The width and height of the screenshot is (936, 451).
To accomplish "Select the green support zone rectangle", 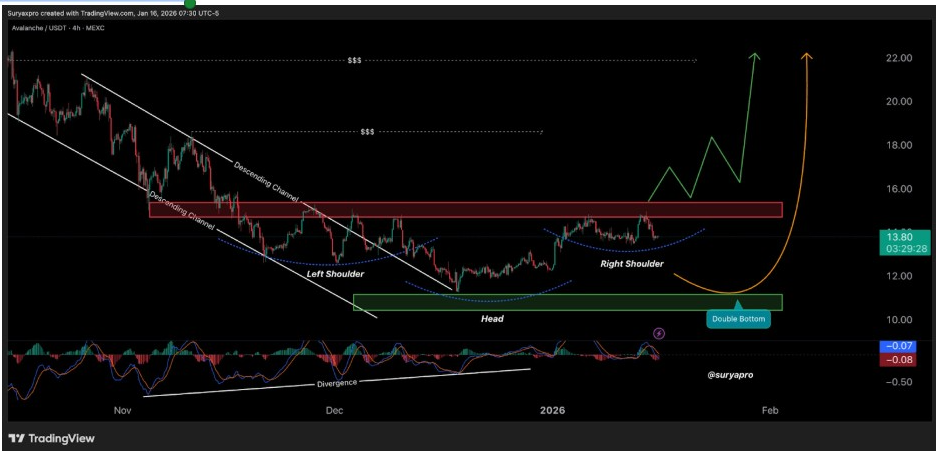I will 567,302.
